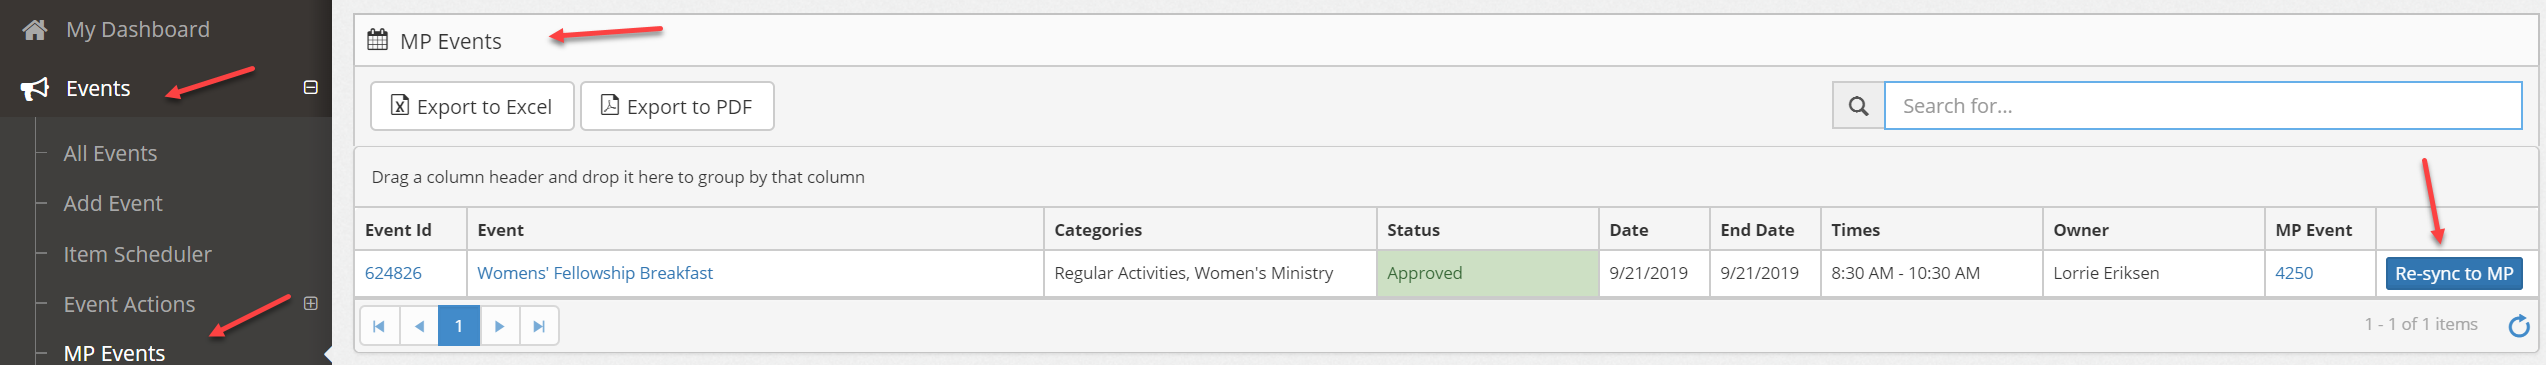Export the table to PDF

(x=677, y=106)
